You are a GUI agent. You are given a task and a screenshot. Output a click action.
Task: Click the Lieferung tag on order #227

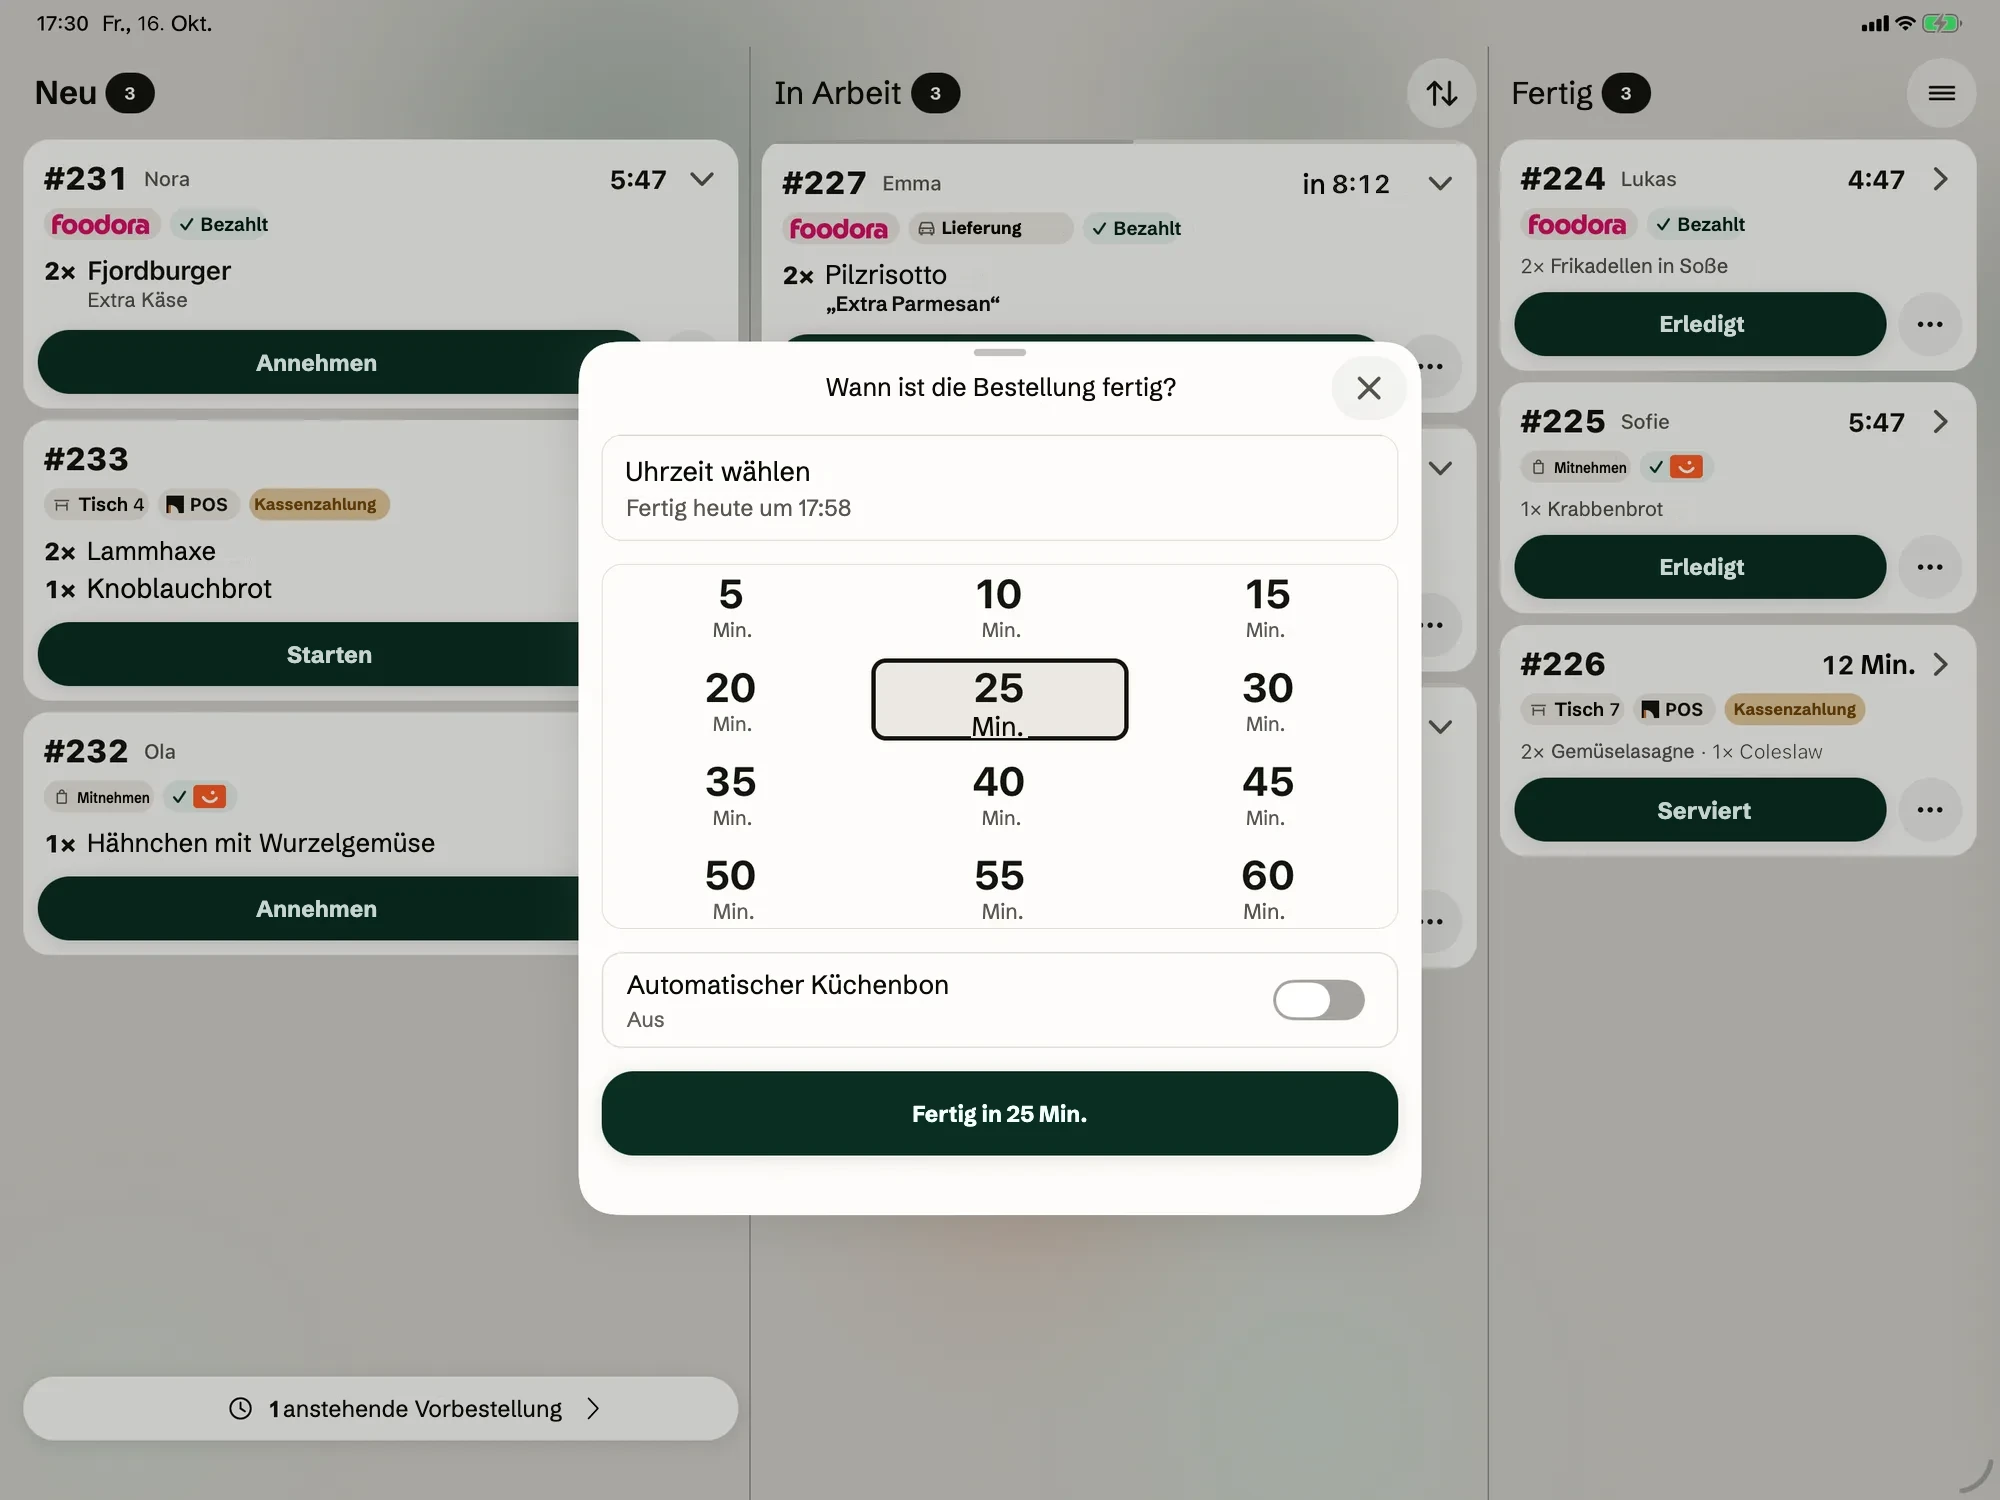point(989,228)
